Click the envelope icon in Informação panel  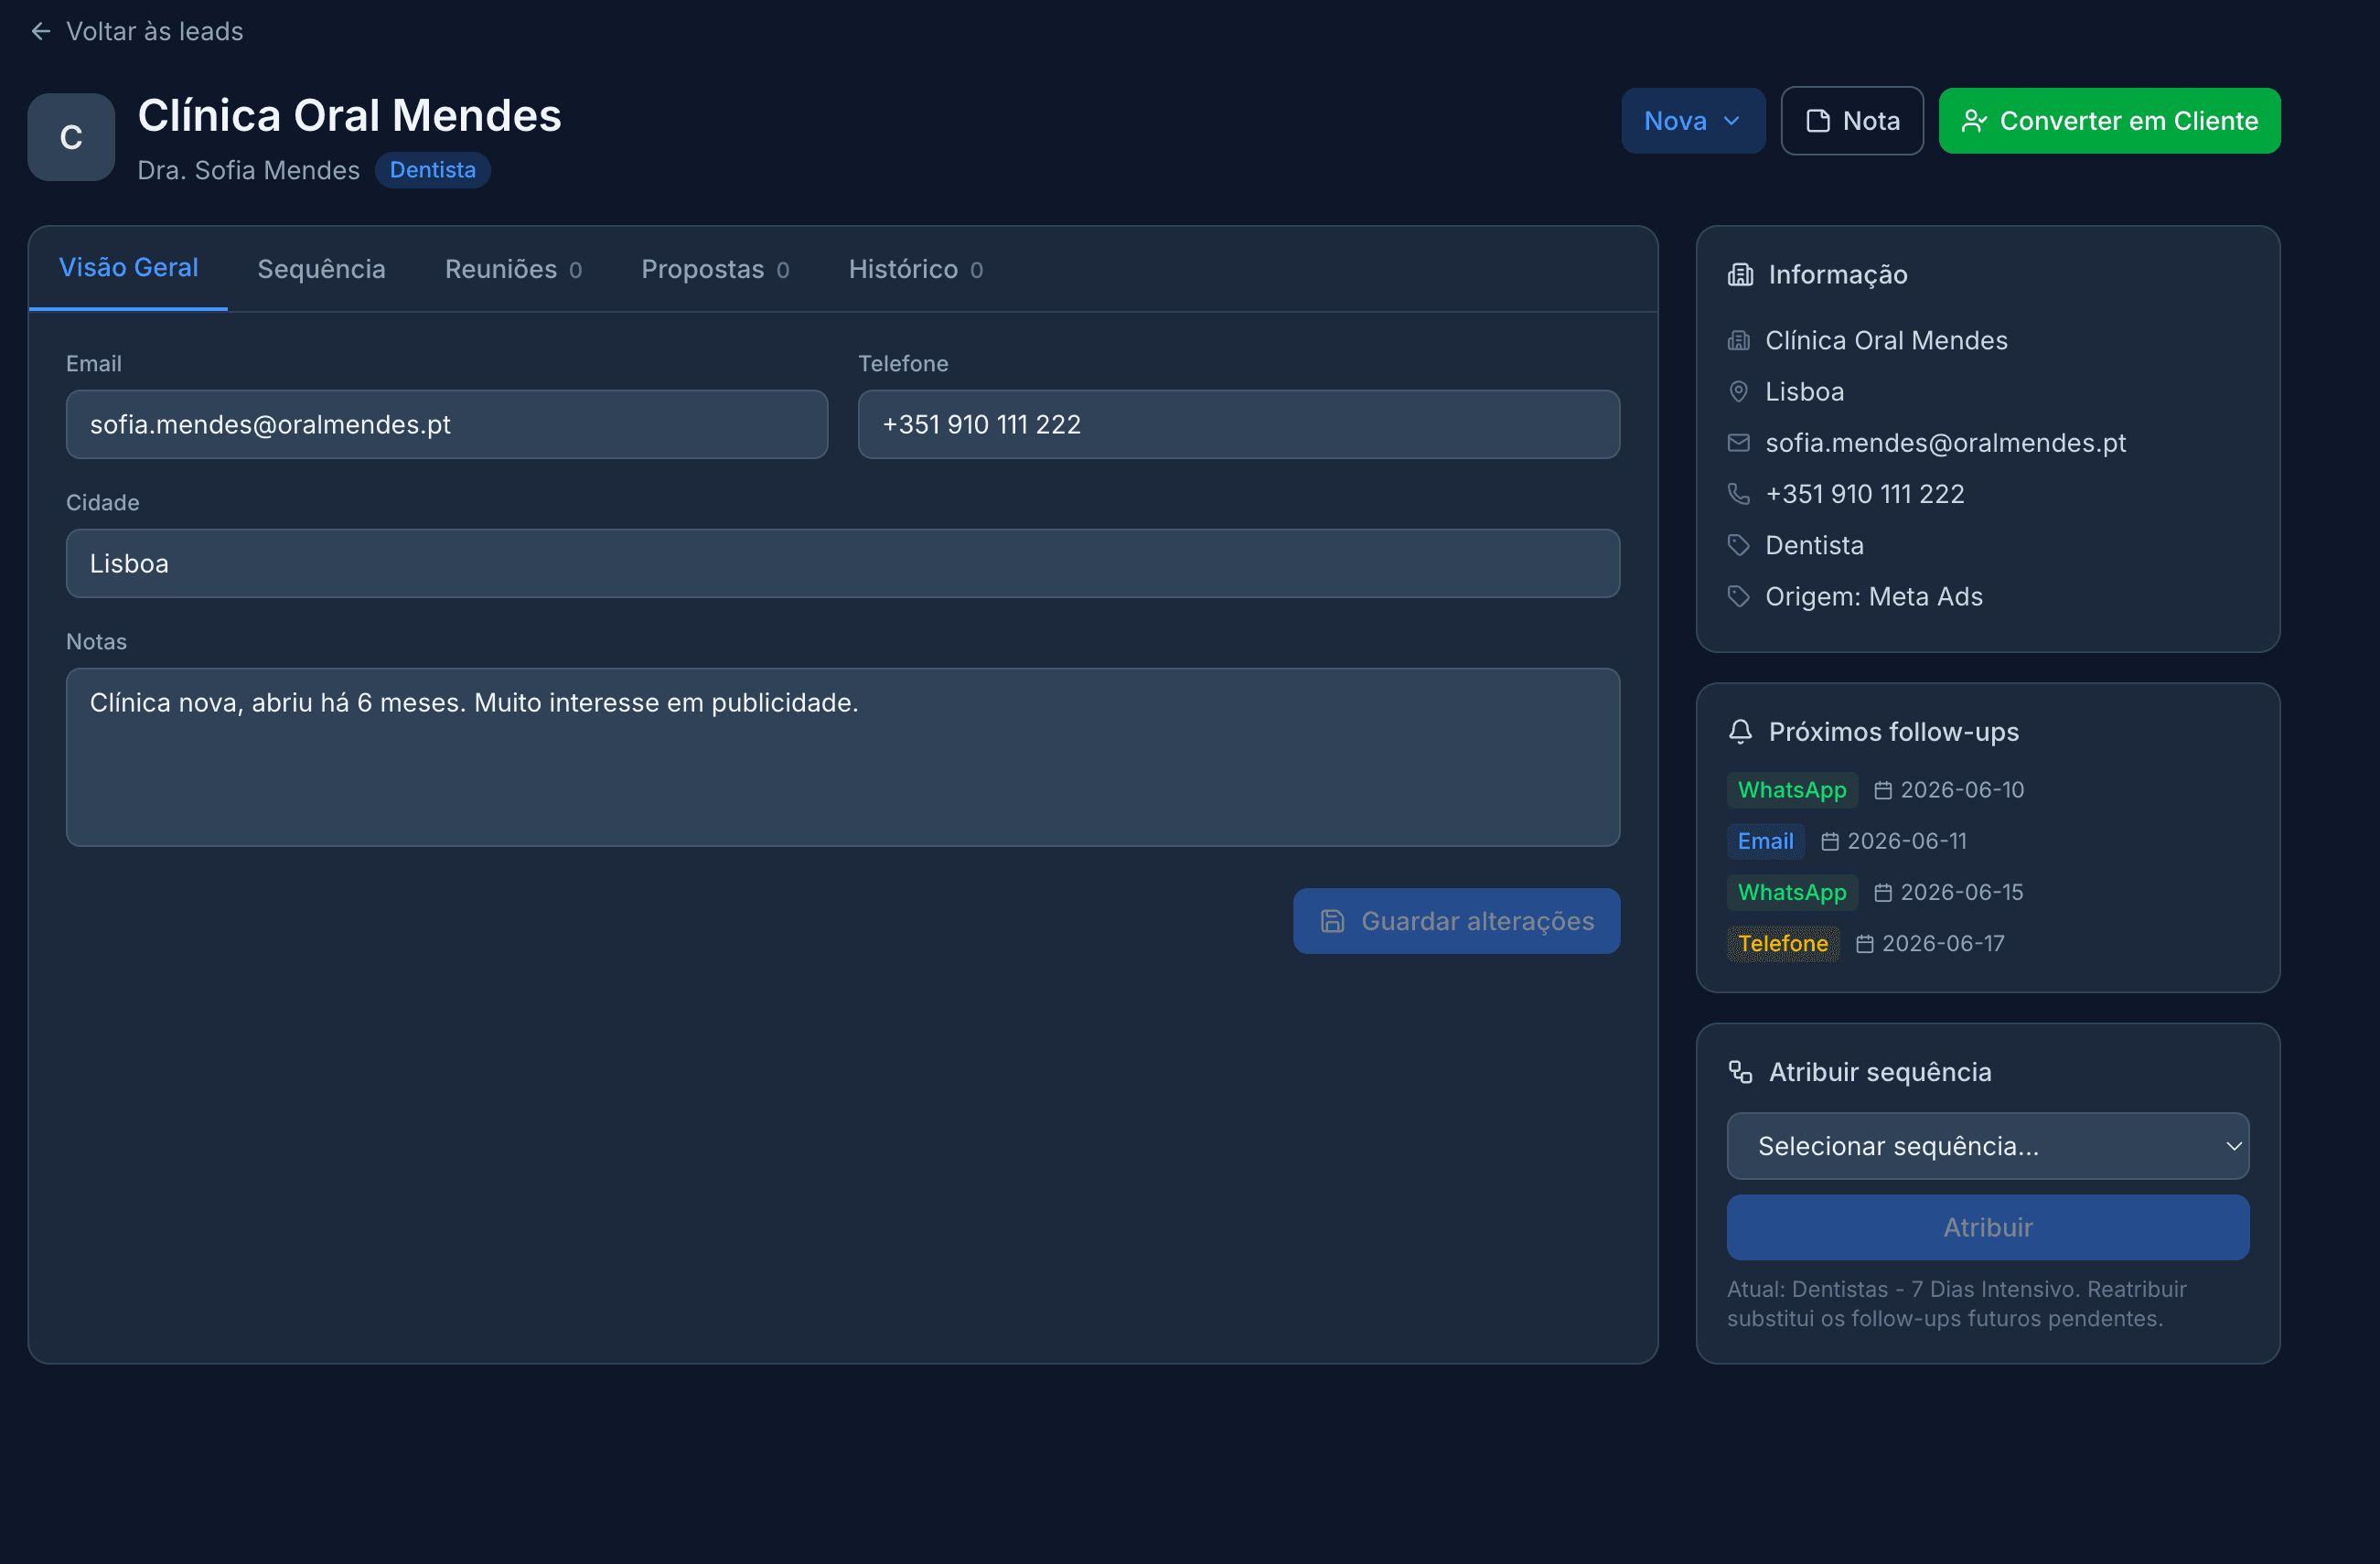[1739, 443]
